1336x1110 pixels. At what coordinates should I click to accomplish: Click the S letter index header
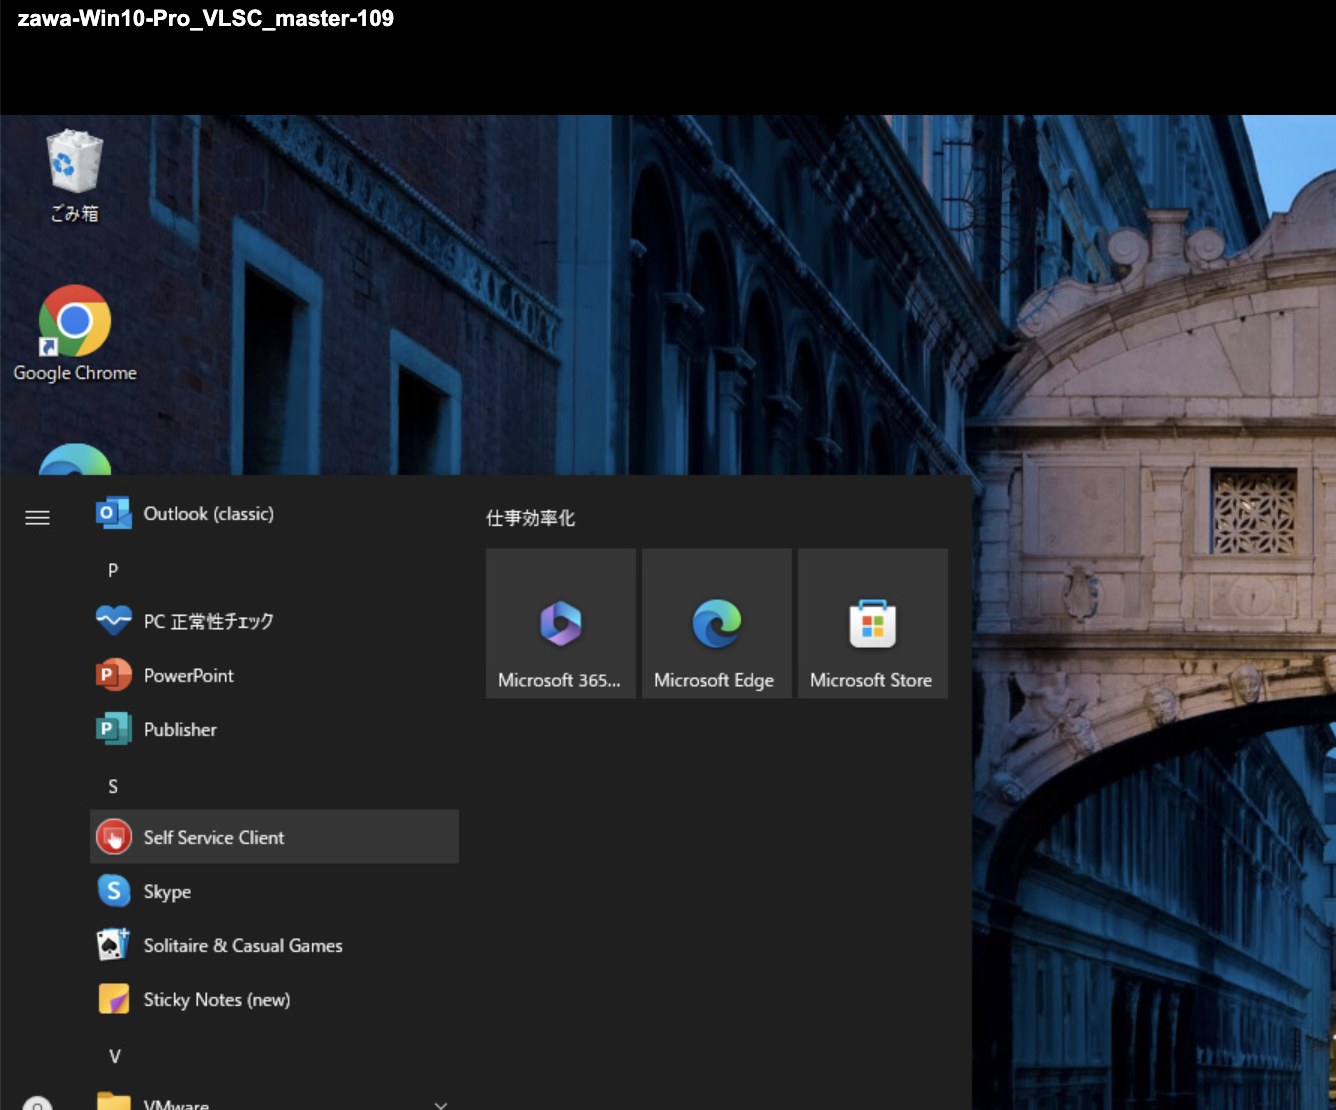[113, 786]
